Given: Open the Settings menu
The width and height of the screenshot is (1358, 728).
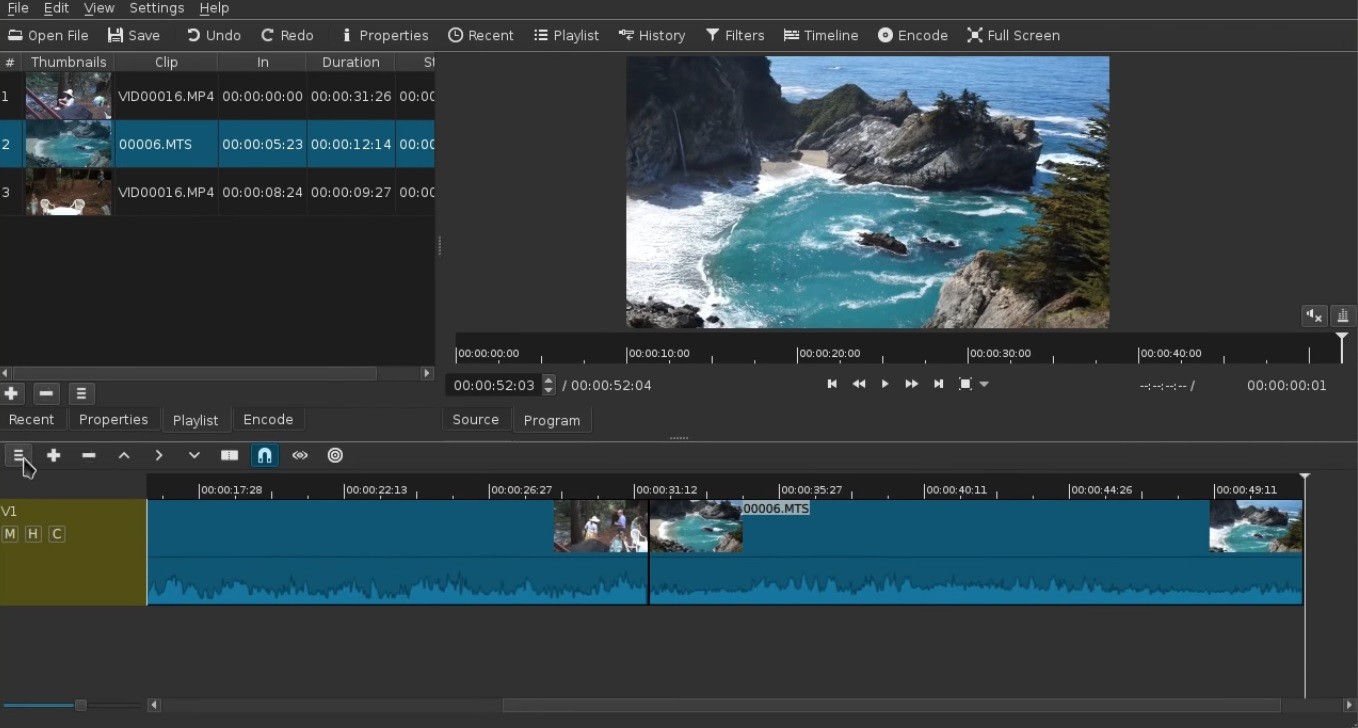Looking at the screenshot, I should [x=157, y=8].
